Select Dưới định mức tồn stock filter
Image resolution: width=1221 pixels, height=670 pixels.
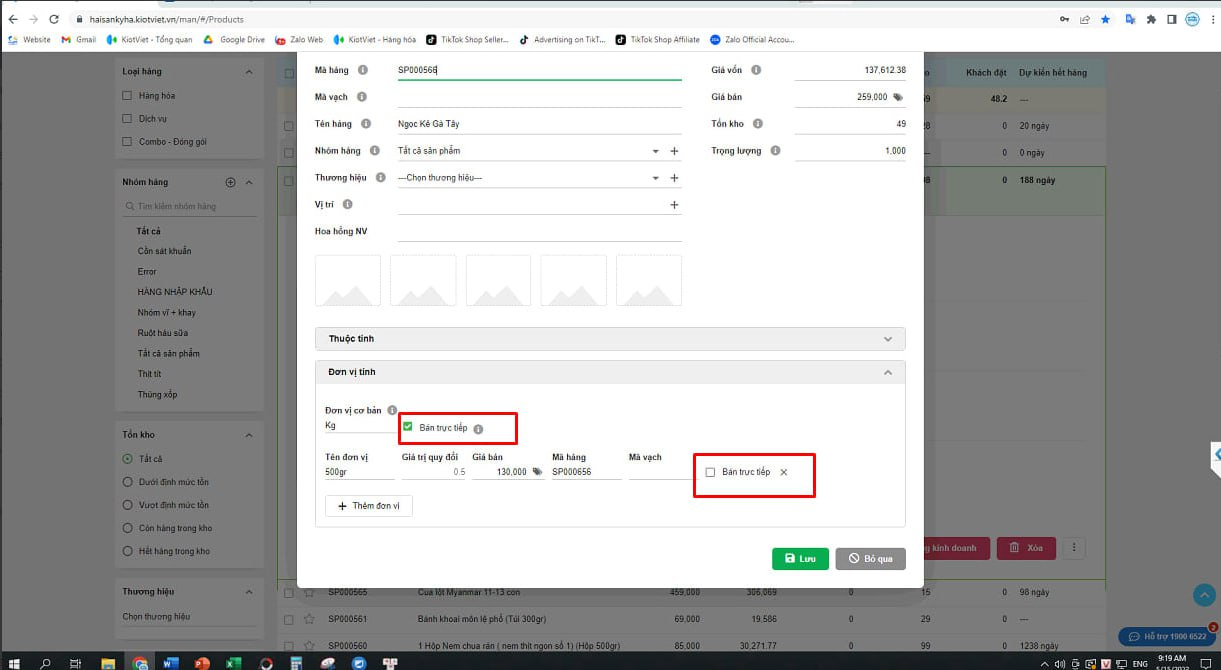pyautogui.click(x=127, y=482)
